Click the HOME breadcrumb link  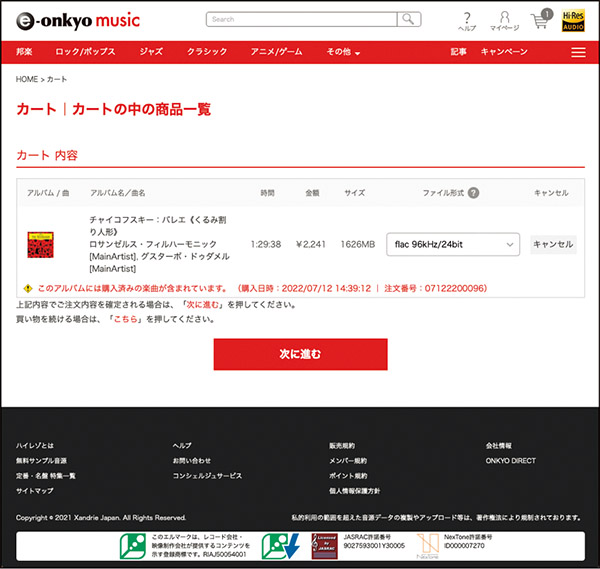tap(26, 78)
